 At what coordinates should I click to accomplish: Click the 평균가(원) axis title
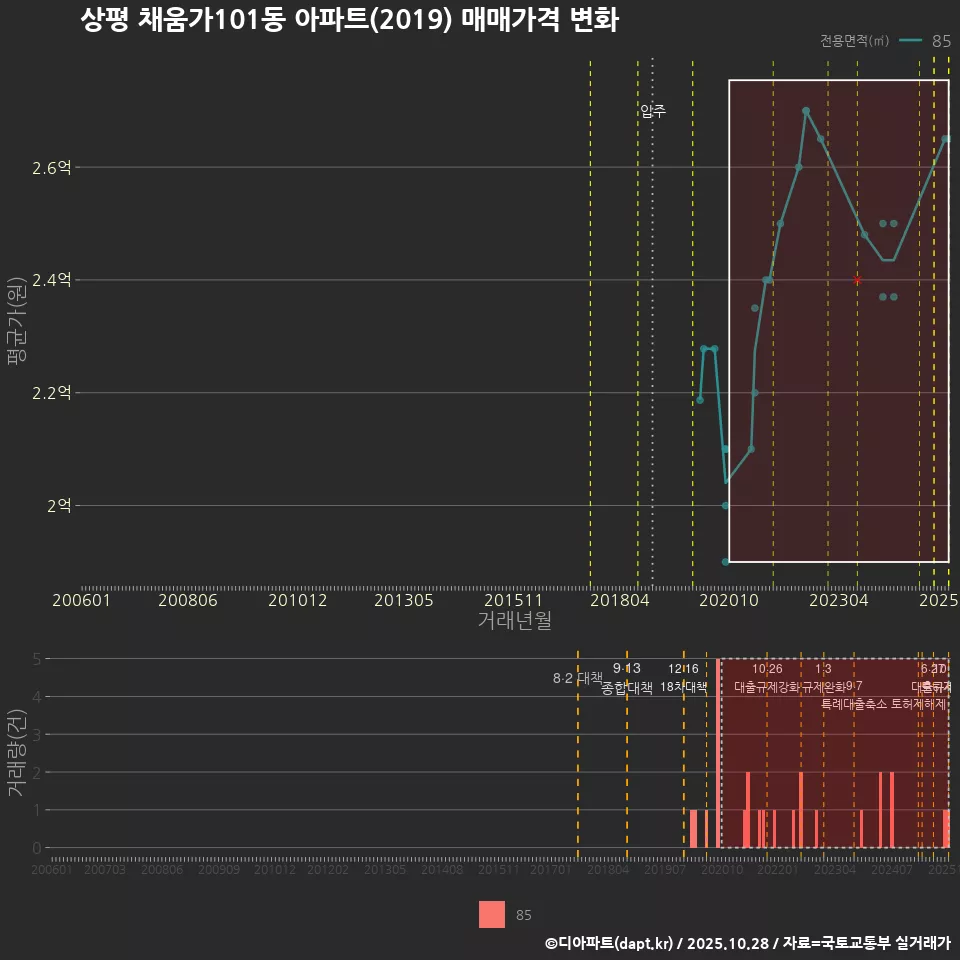[18, 320]
